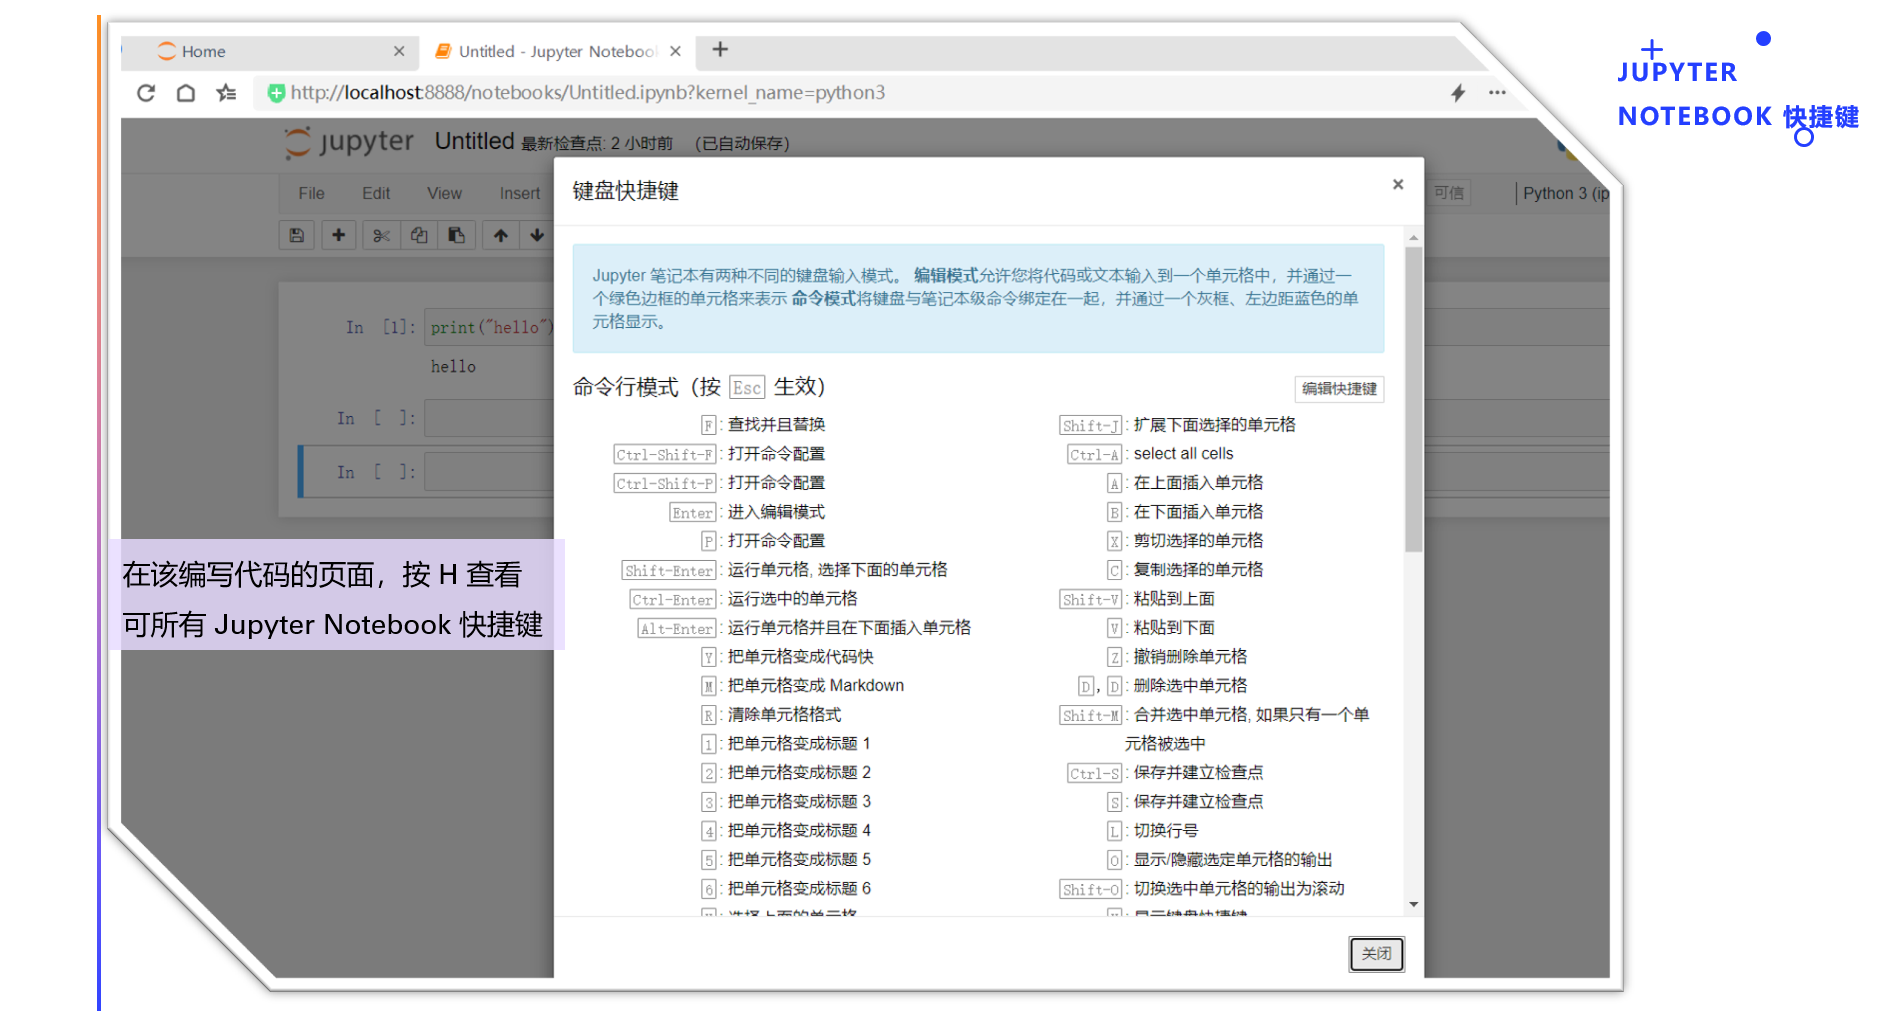1898x1011 pixels.
Task: Click the 清除单元格格式 R entry
Action: tap(784, 715)
